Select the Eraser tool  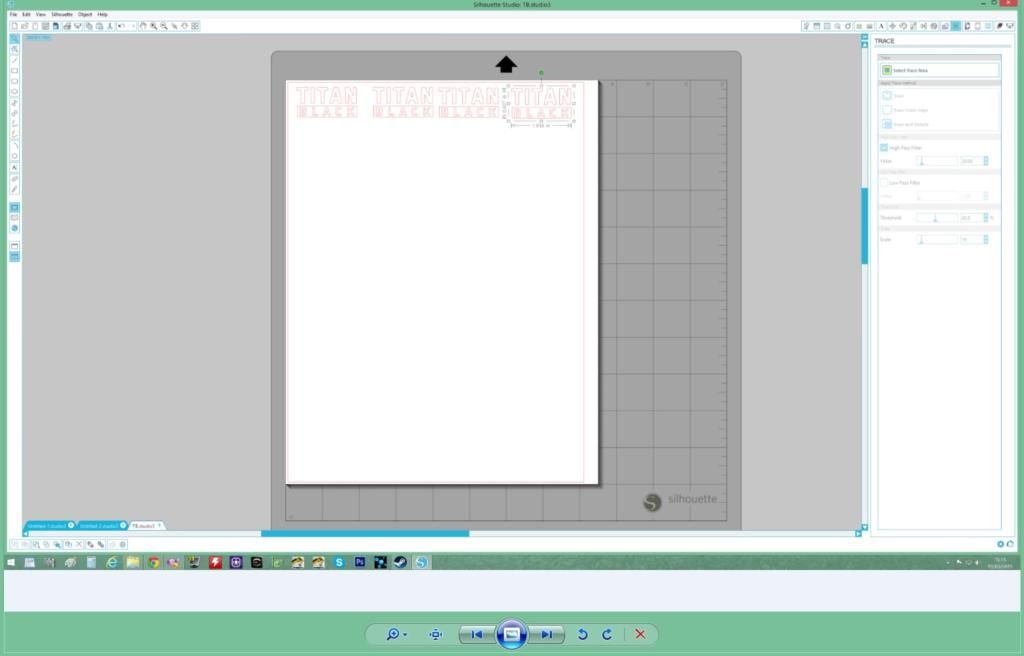[x=14, y=178]
